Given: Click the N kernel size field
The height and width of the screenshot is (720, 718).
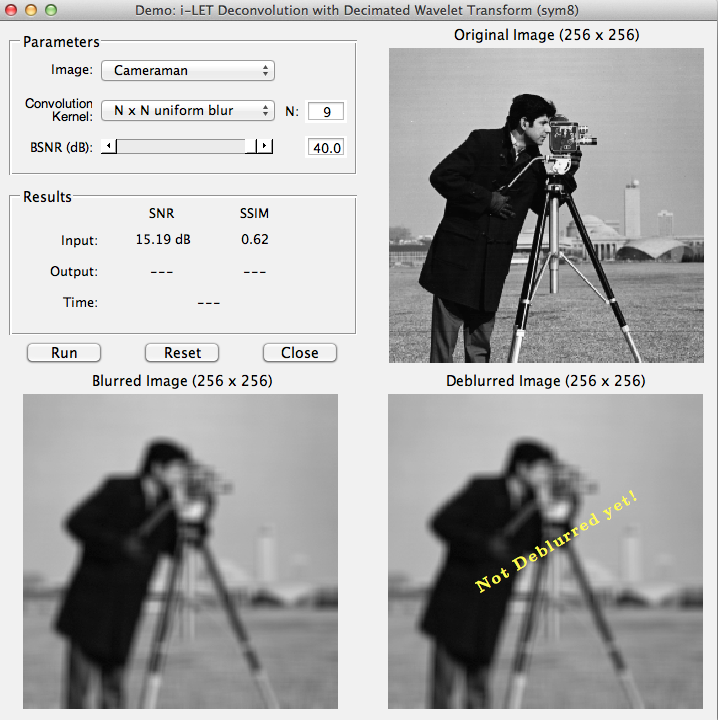Looking at the screenshot, I should click(x=325, y=111).
